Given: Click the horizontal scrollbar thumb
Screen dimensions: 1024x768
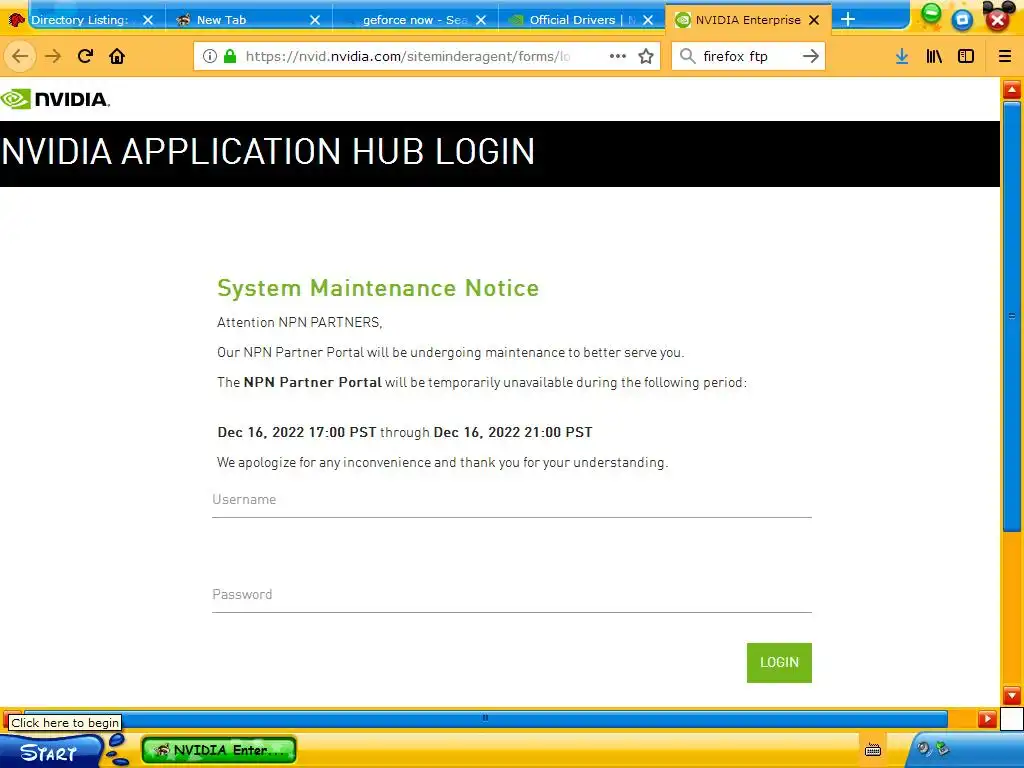Looking at the screenshot, I should [485, 718].
